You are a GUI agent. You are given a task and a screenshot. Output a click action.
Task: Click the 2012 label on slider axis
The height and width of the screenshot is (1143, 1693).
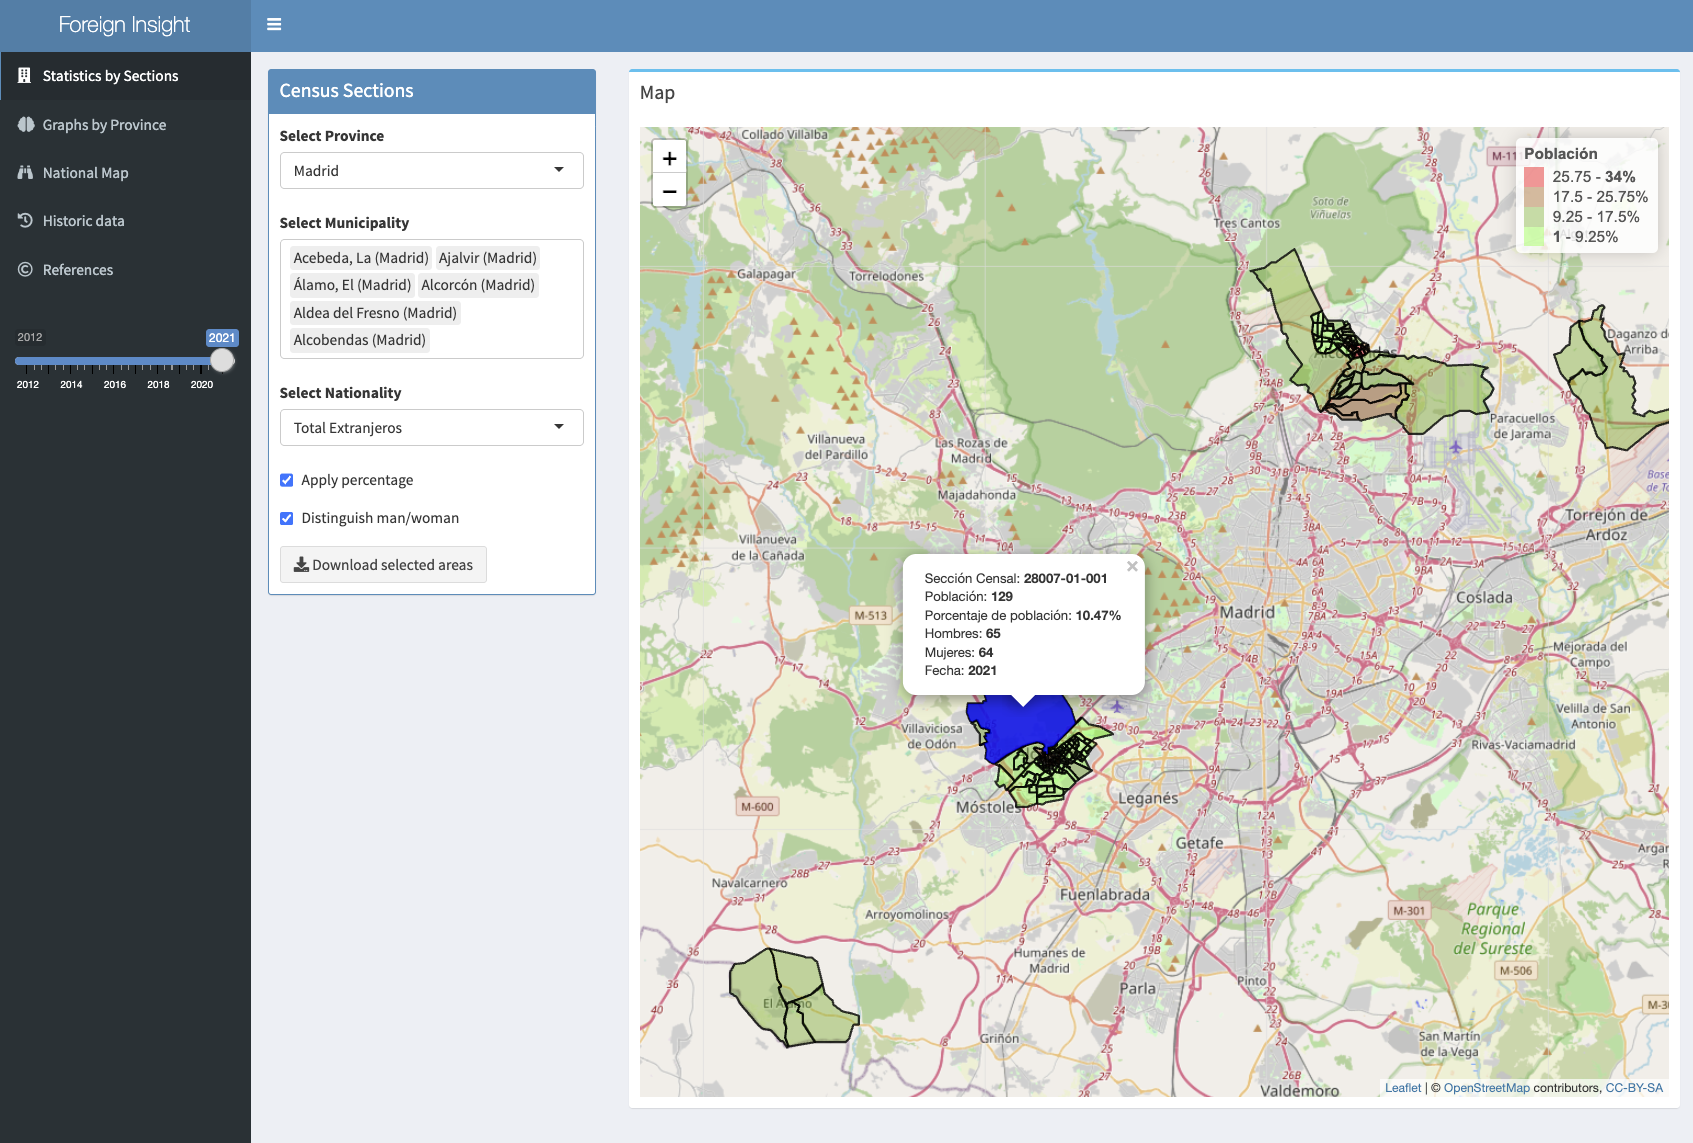click(x=28, y=385)
